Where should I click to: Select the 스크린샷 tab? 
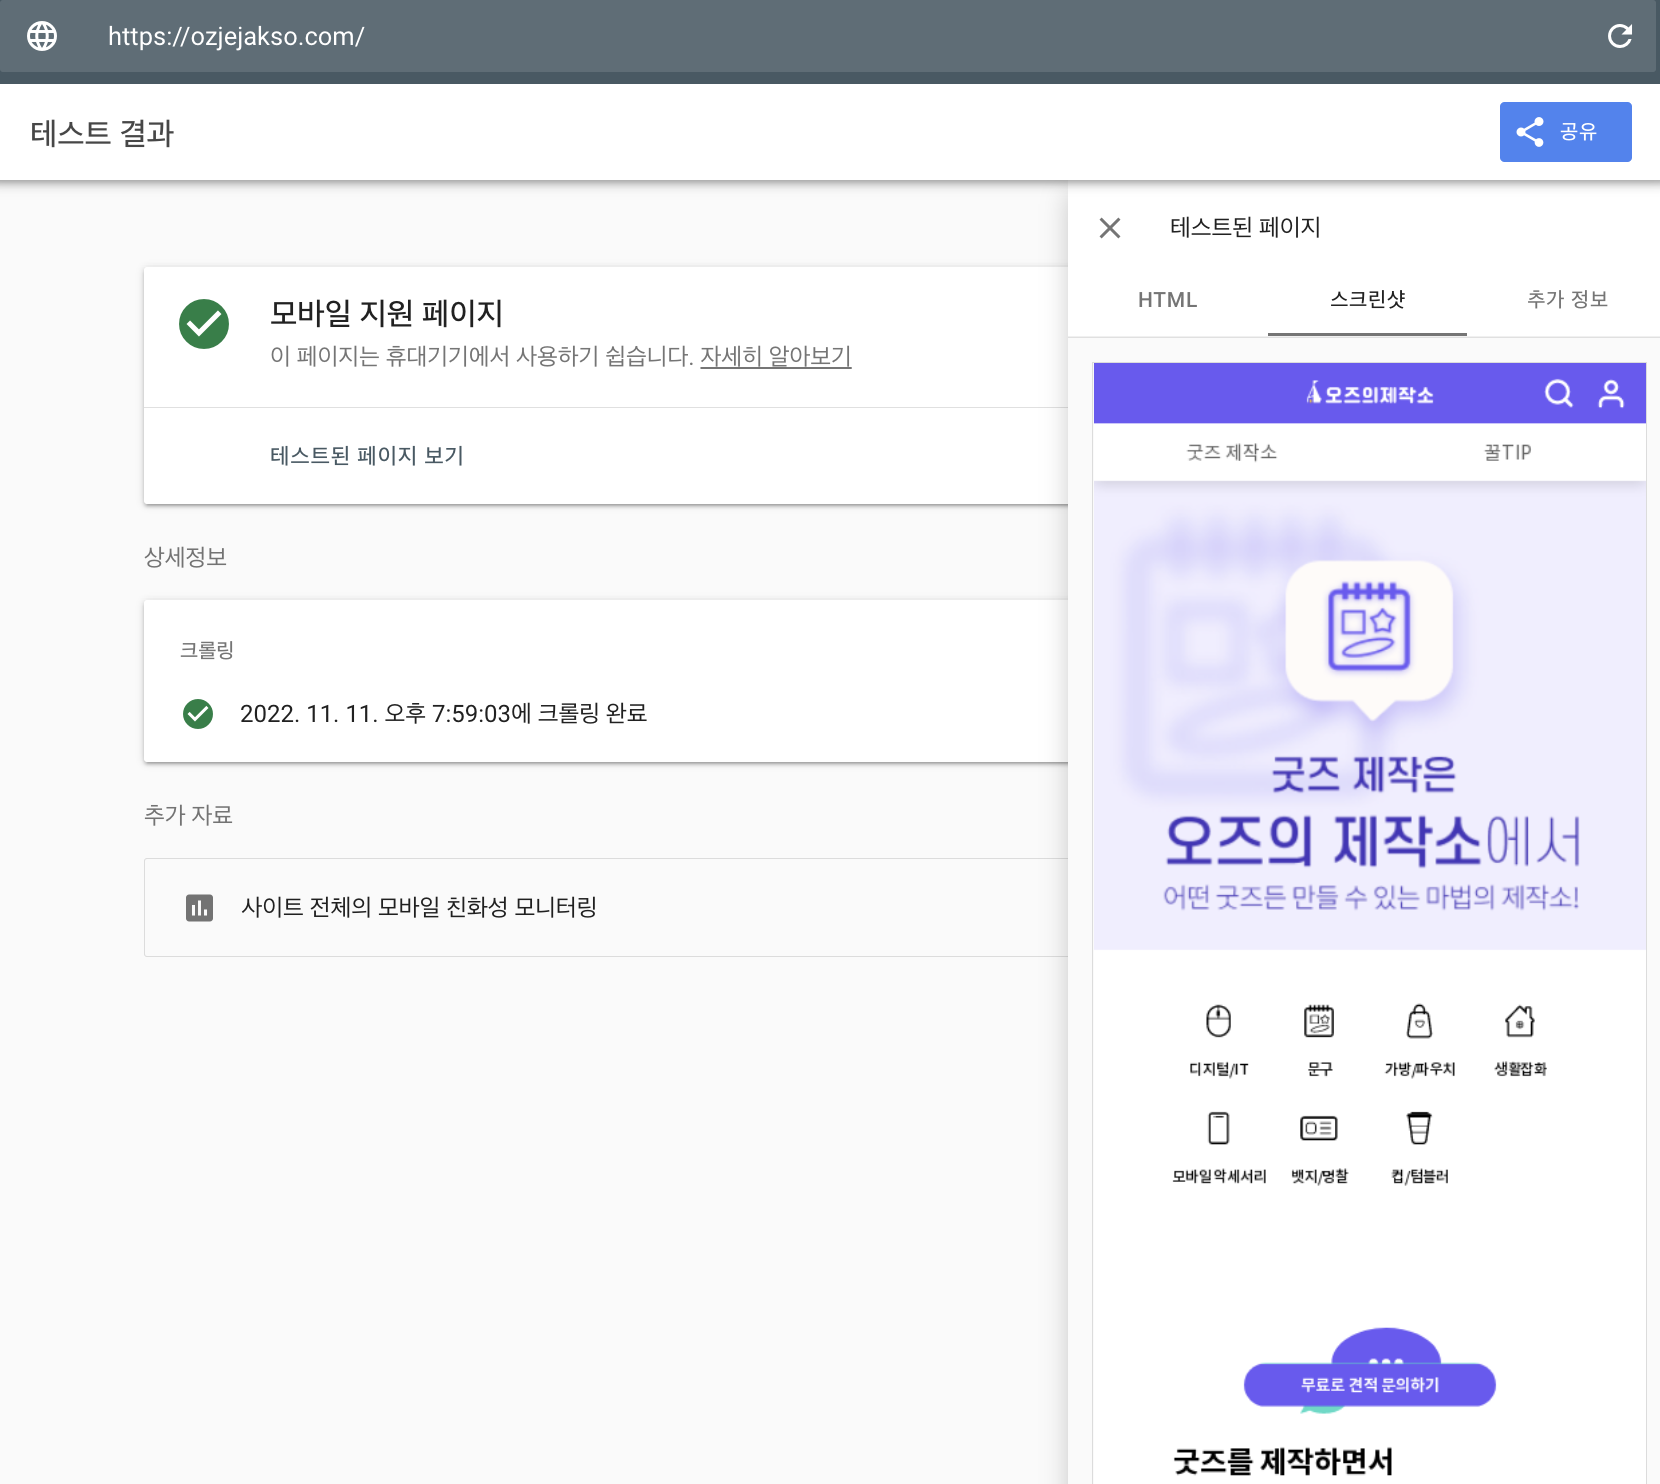pyautogui.click(x=1367, y=299)
